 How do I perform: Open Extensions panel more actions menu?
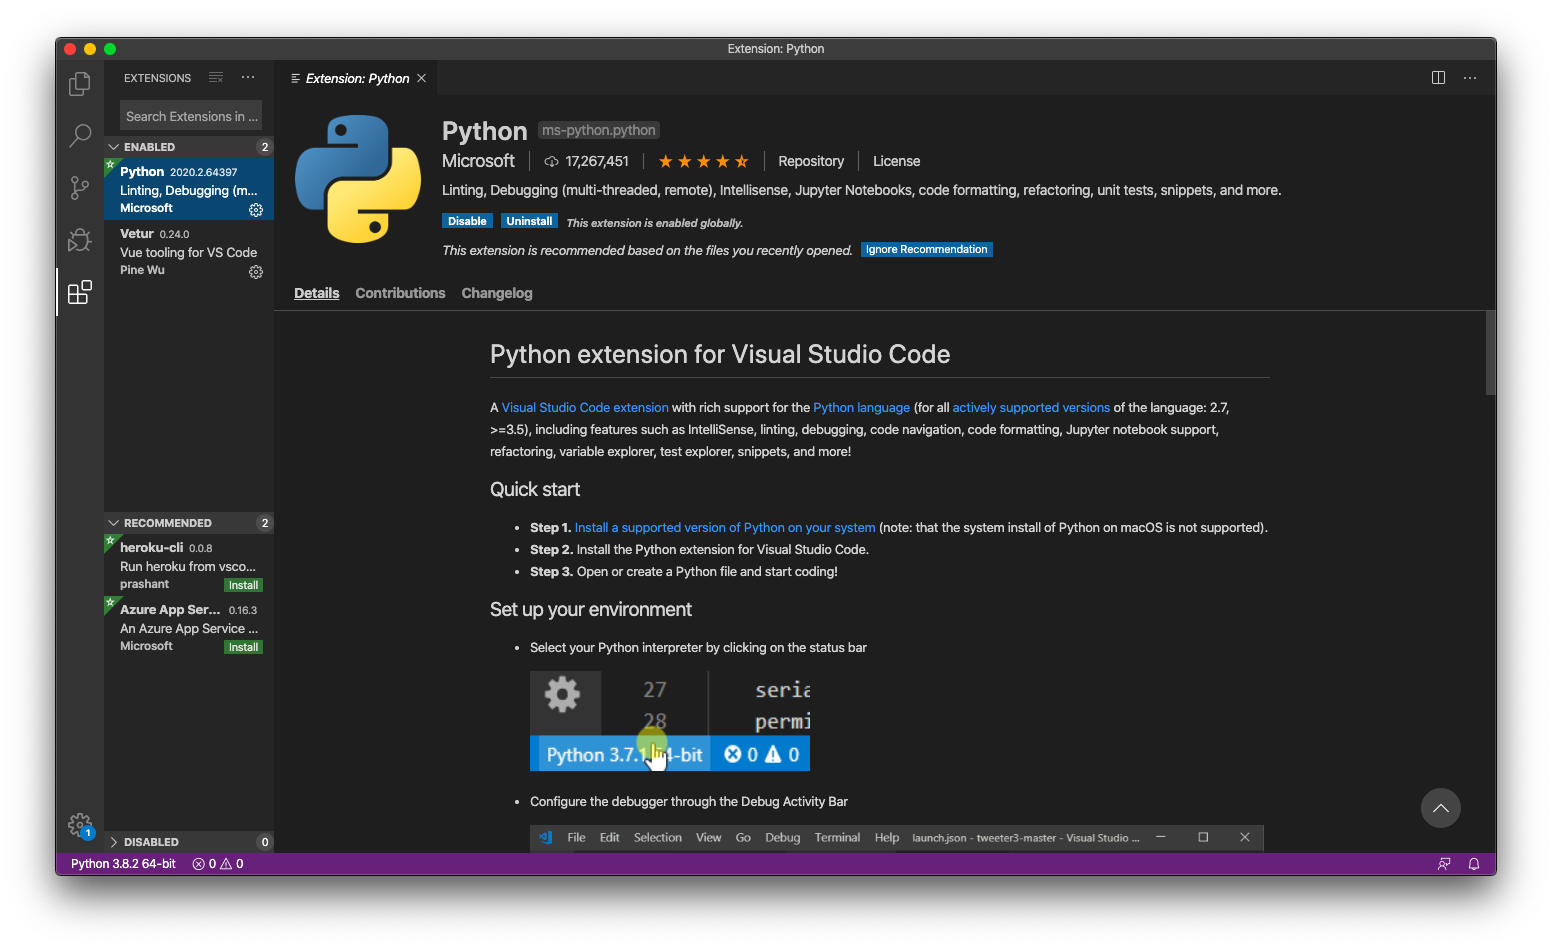click(x=248, y=77)
